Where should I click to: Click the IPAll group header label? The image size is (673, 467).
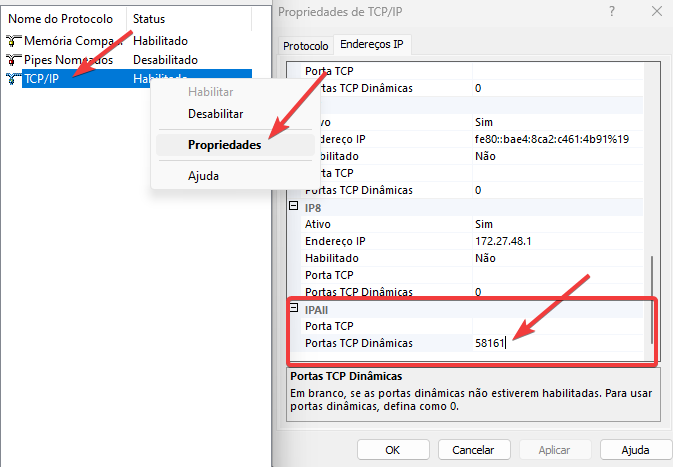click(x=316, y=310)
